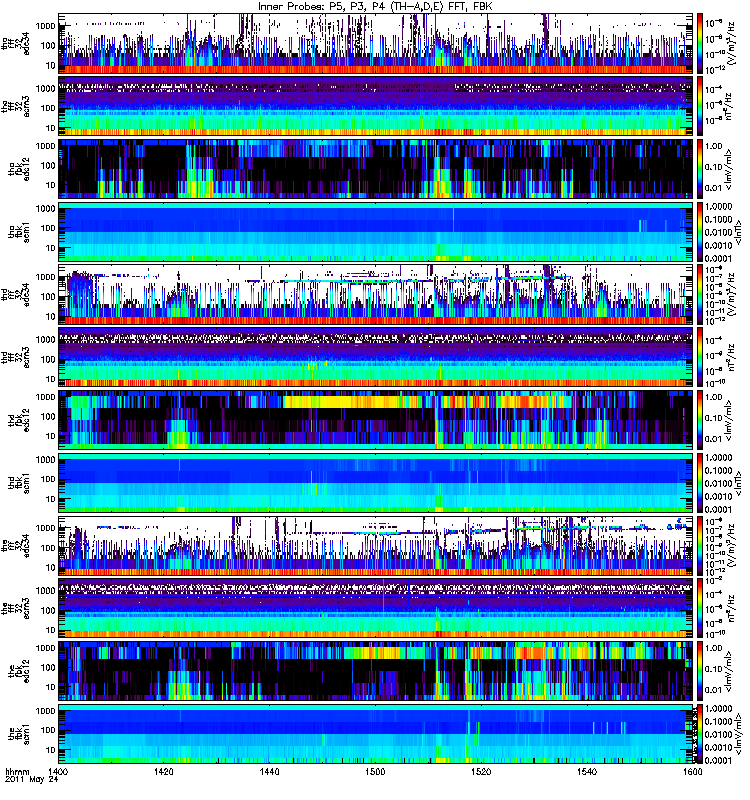750x800 pixels.
Task: Click the 'tha fbk scm1' y-axis label
Action: [19, 232]
